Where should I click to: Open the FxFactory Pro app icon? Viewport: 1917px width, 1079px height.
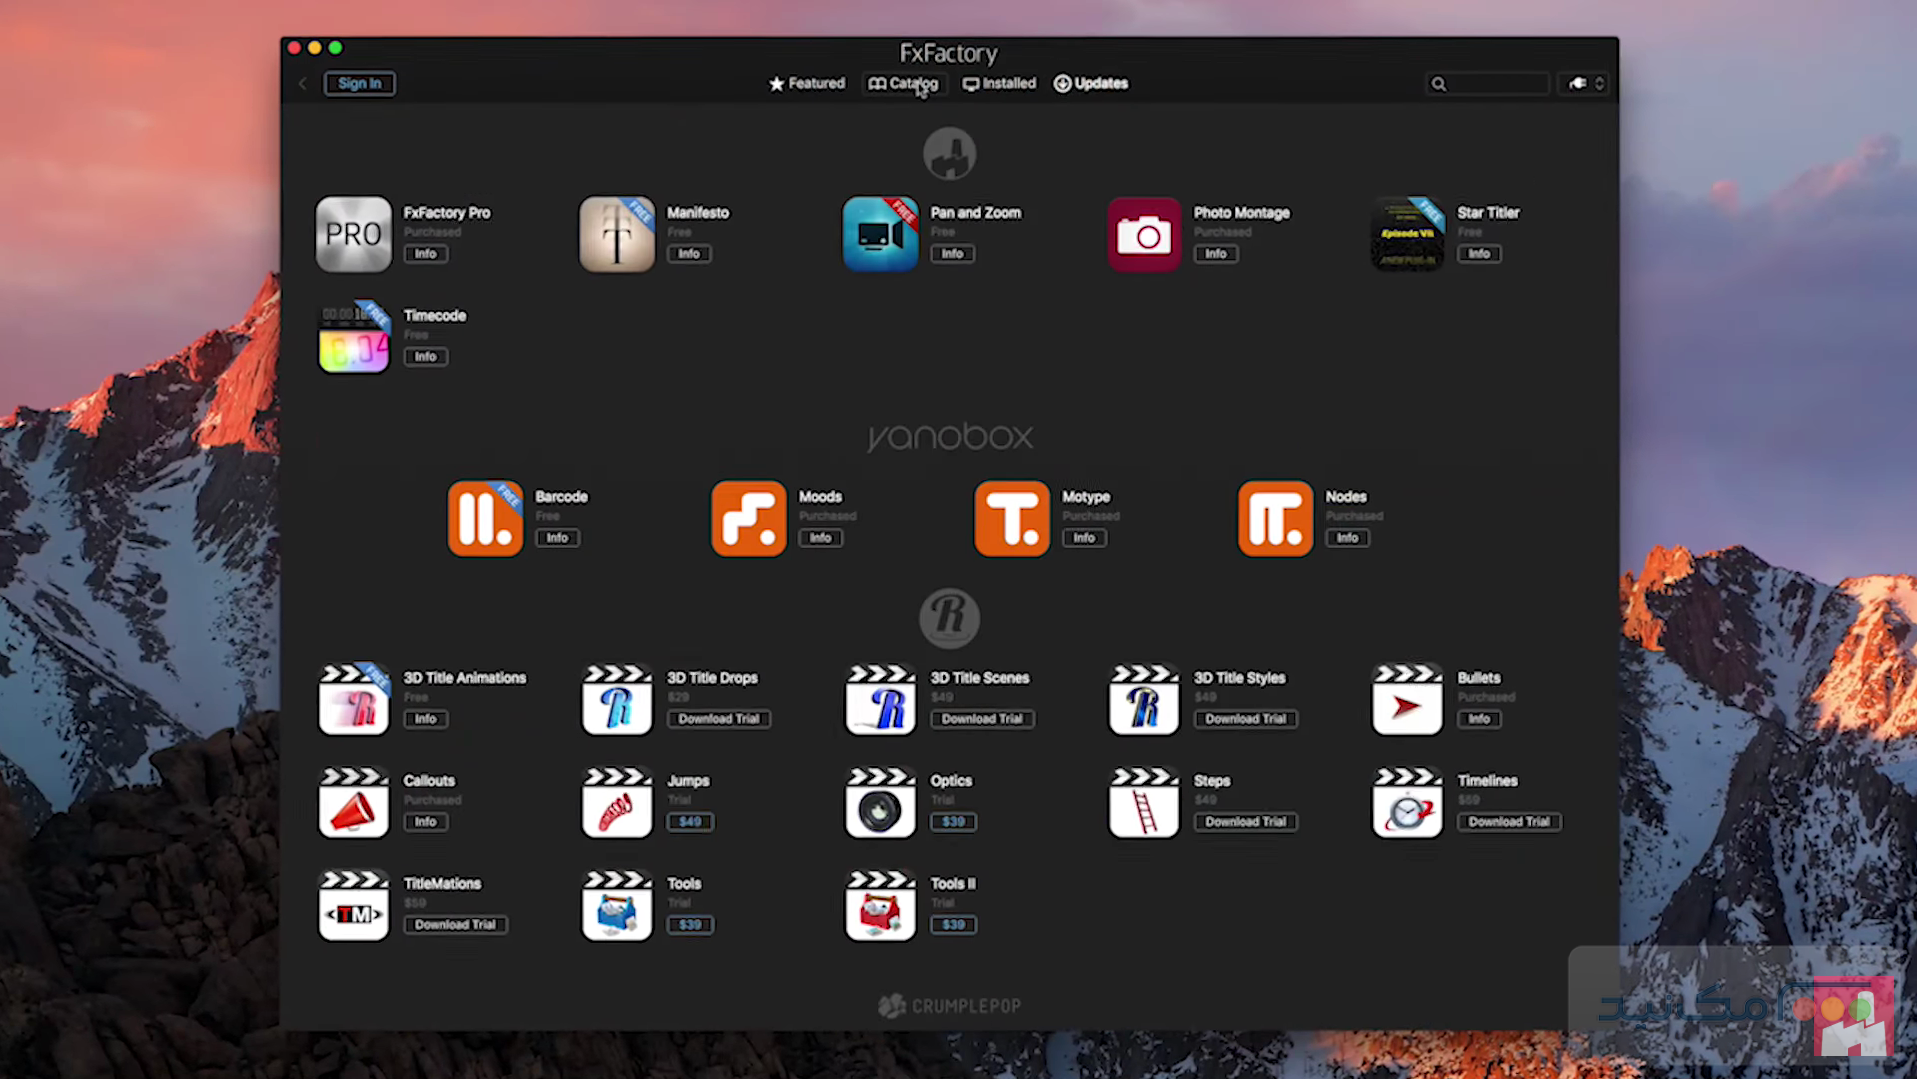(x=353, y=234)
